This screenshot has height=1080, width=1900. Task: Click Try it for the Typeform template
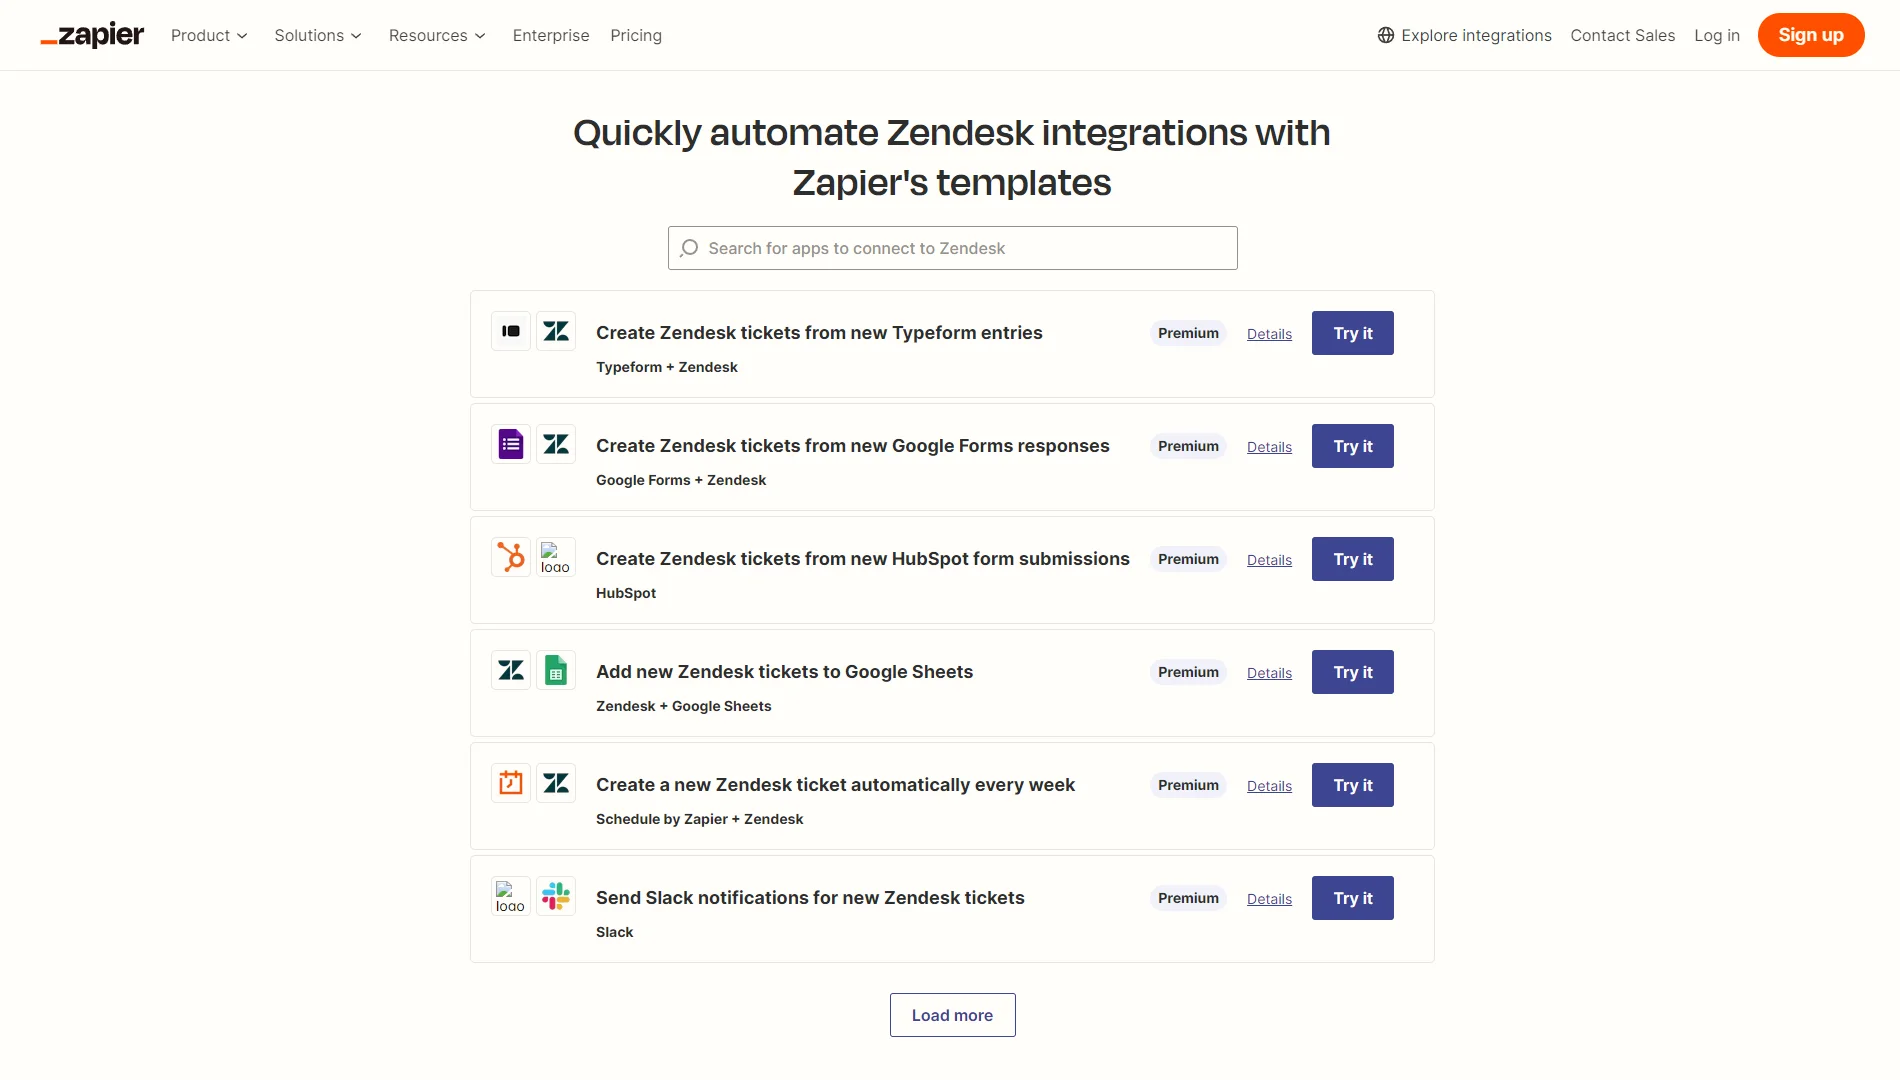[1352, 333]
